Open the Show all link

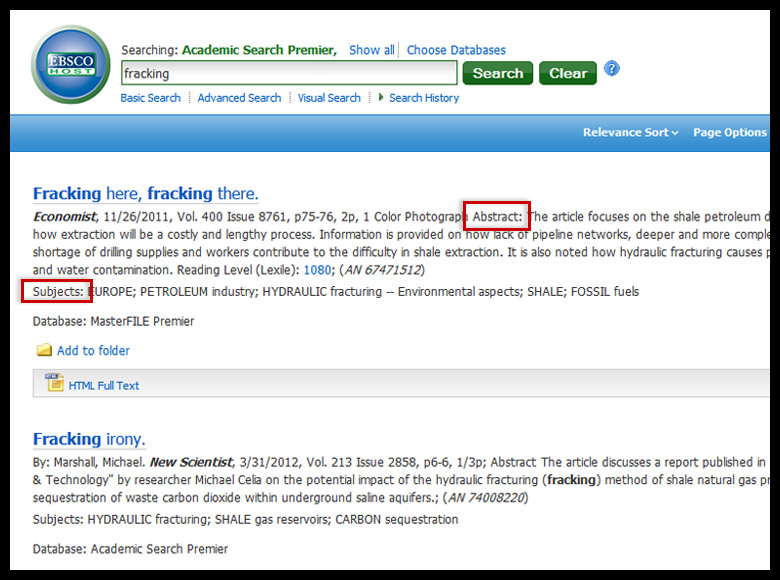click(371, 50)
